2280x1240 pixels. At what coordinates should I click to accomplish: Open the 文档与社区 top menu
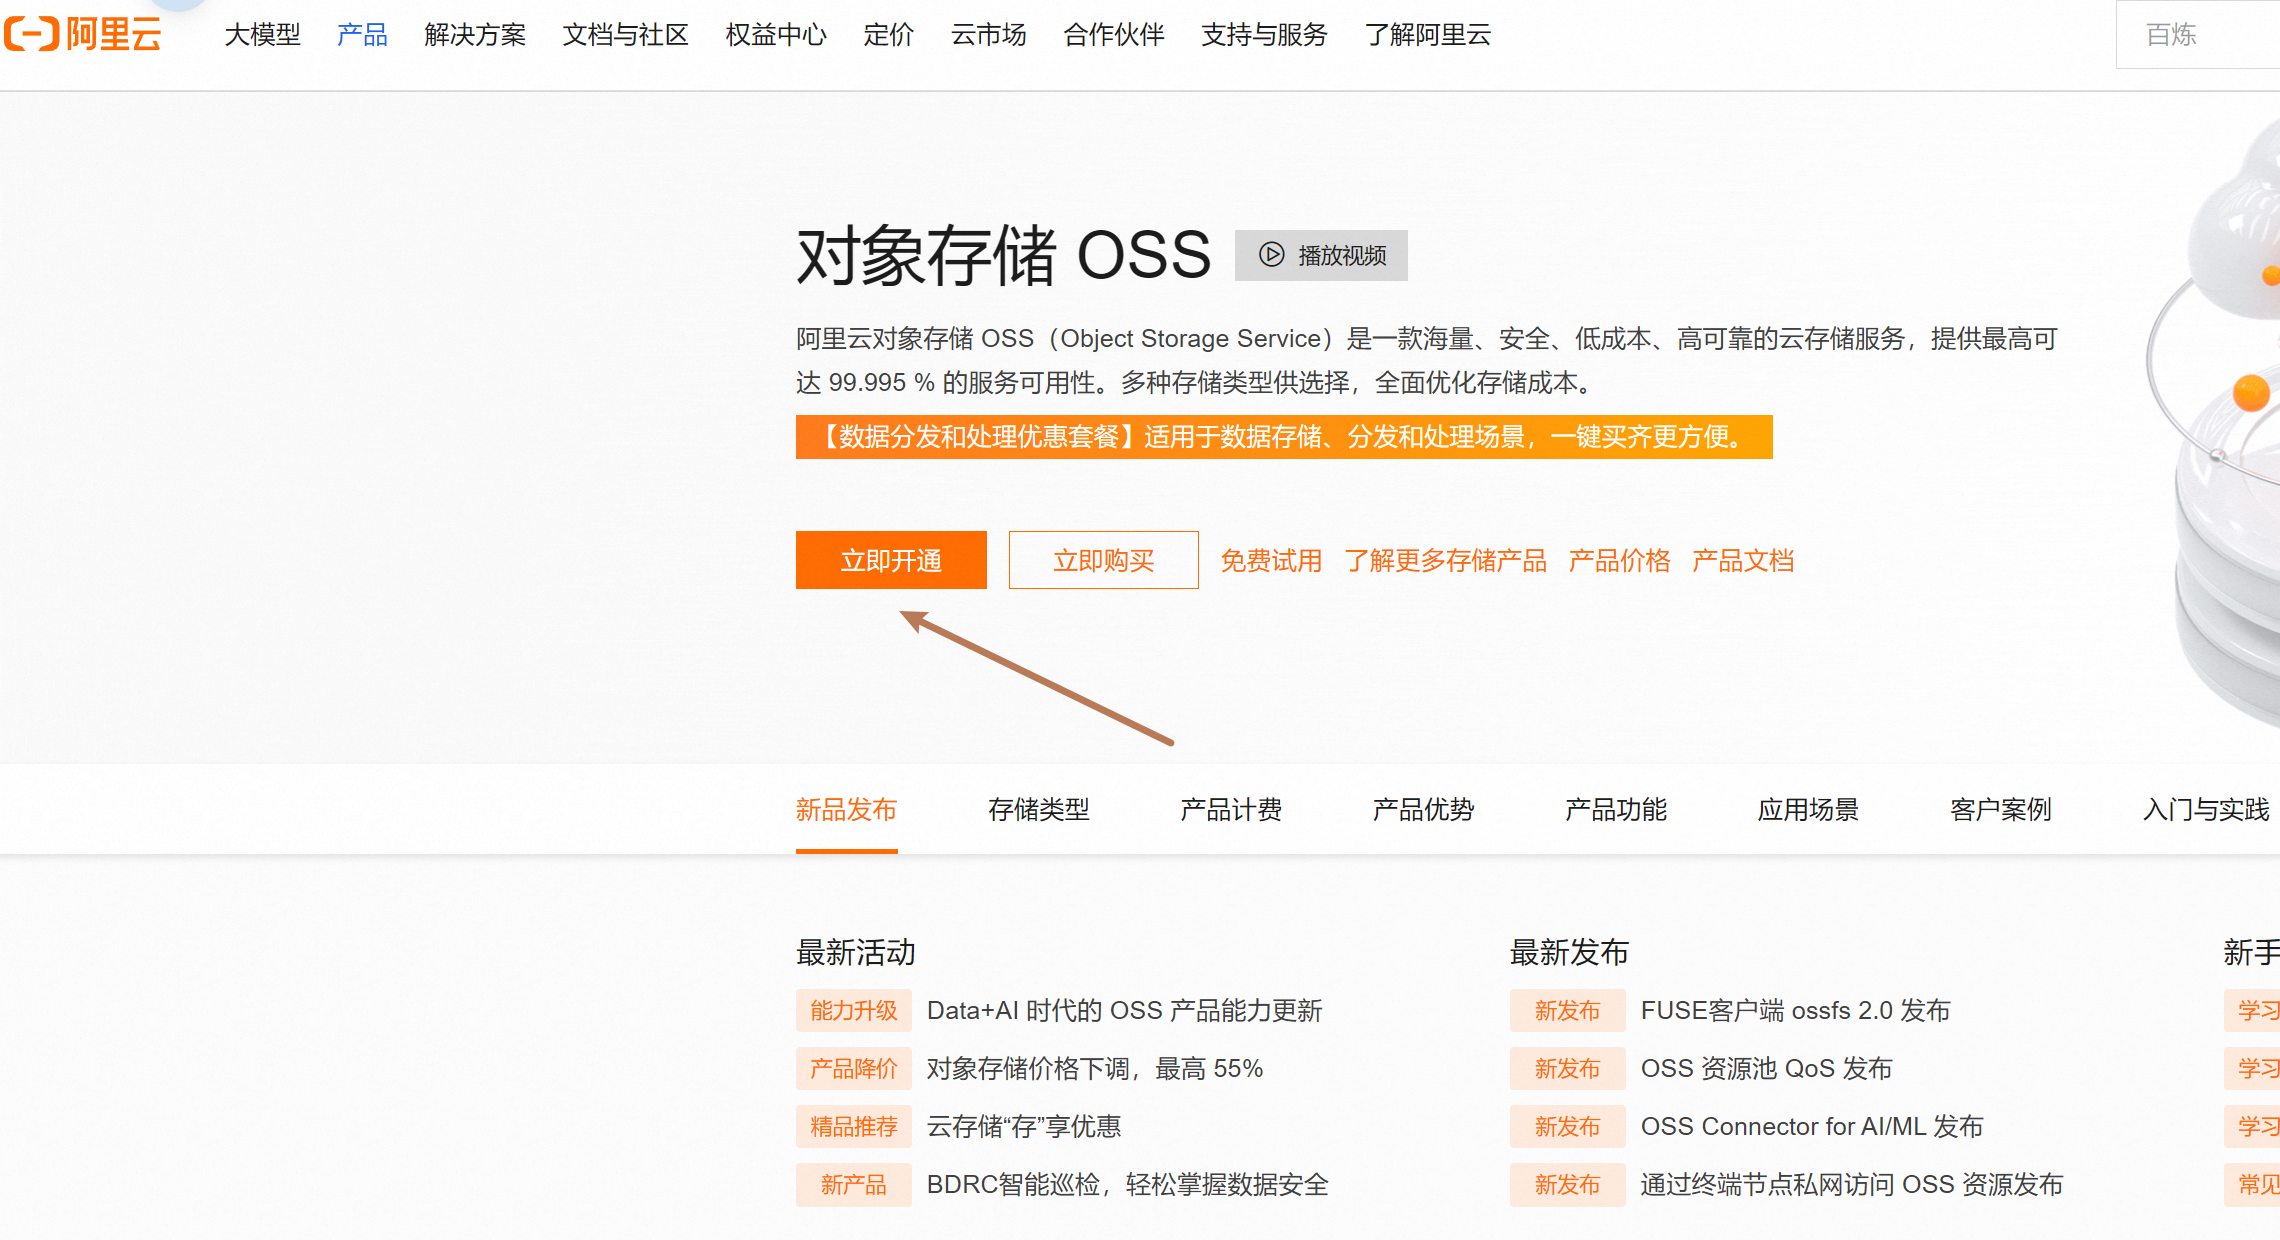click(x=625, y=35)
